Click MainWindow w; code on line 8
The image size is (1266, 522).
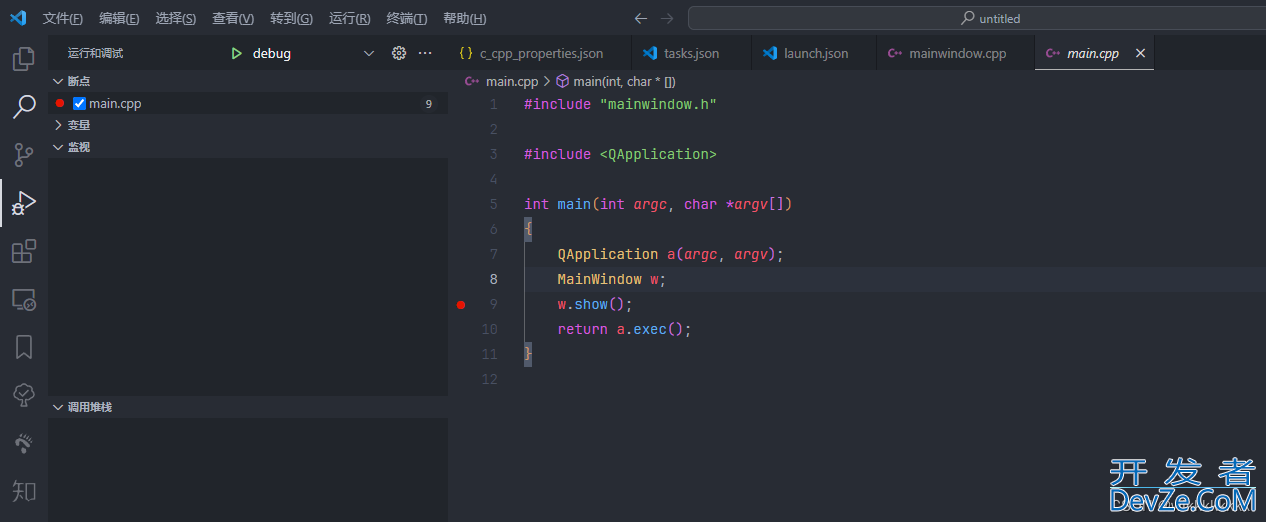611,279
